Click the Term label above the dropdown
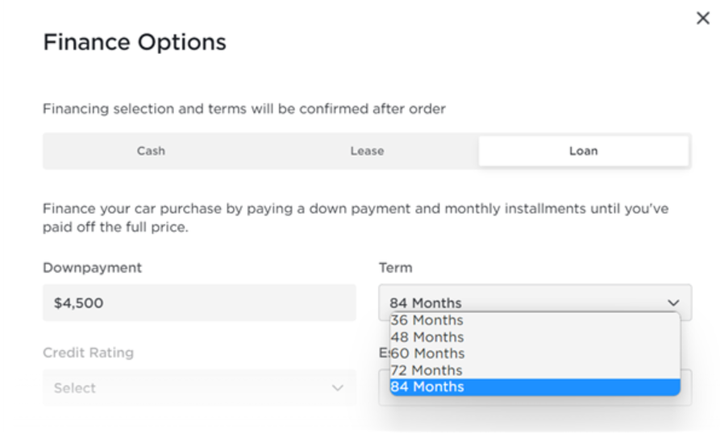720x447 pixels. [x=395, y=268]
